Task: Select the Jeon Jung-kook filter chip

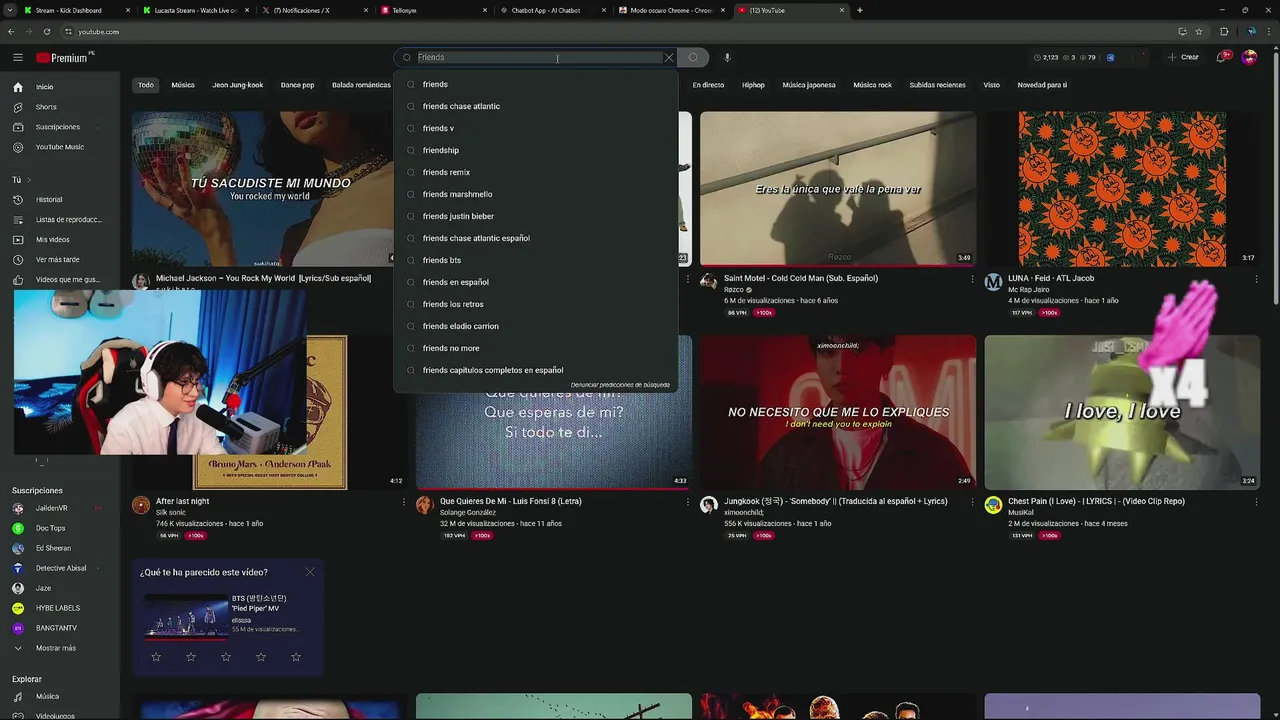Action: pyautogui.click(x=238, y=85)
